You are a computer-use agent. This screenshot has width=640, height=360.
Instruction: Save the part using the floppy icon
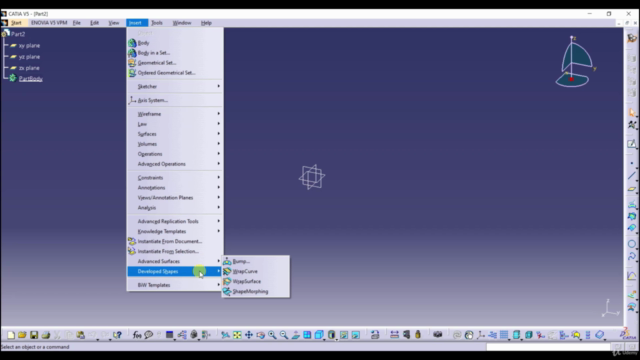[x=34, y=335]
